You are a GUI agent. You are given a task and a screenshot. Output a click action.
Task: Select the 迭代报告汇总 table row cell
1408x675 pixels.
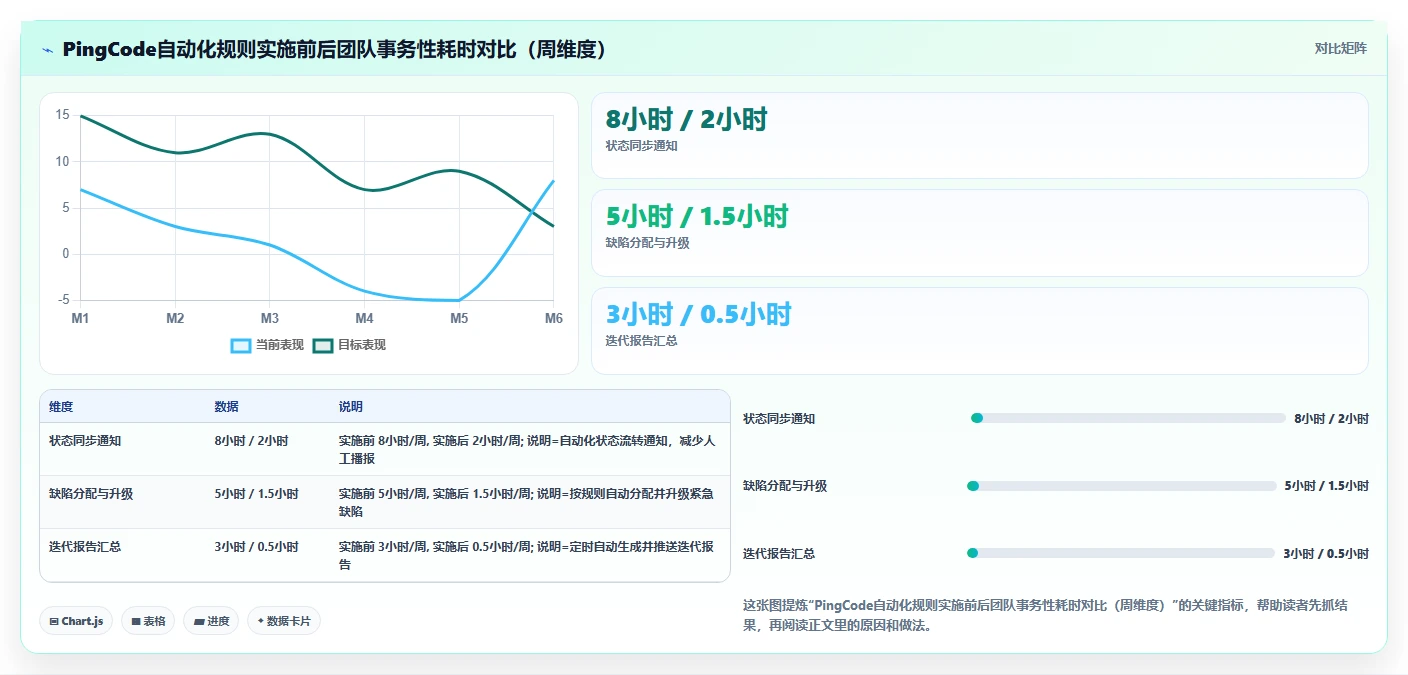point(85,547)
